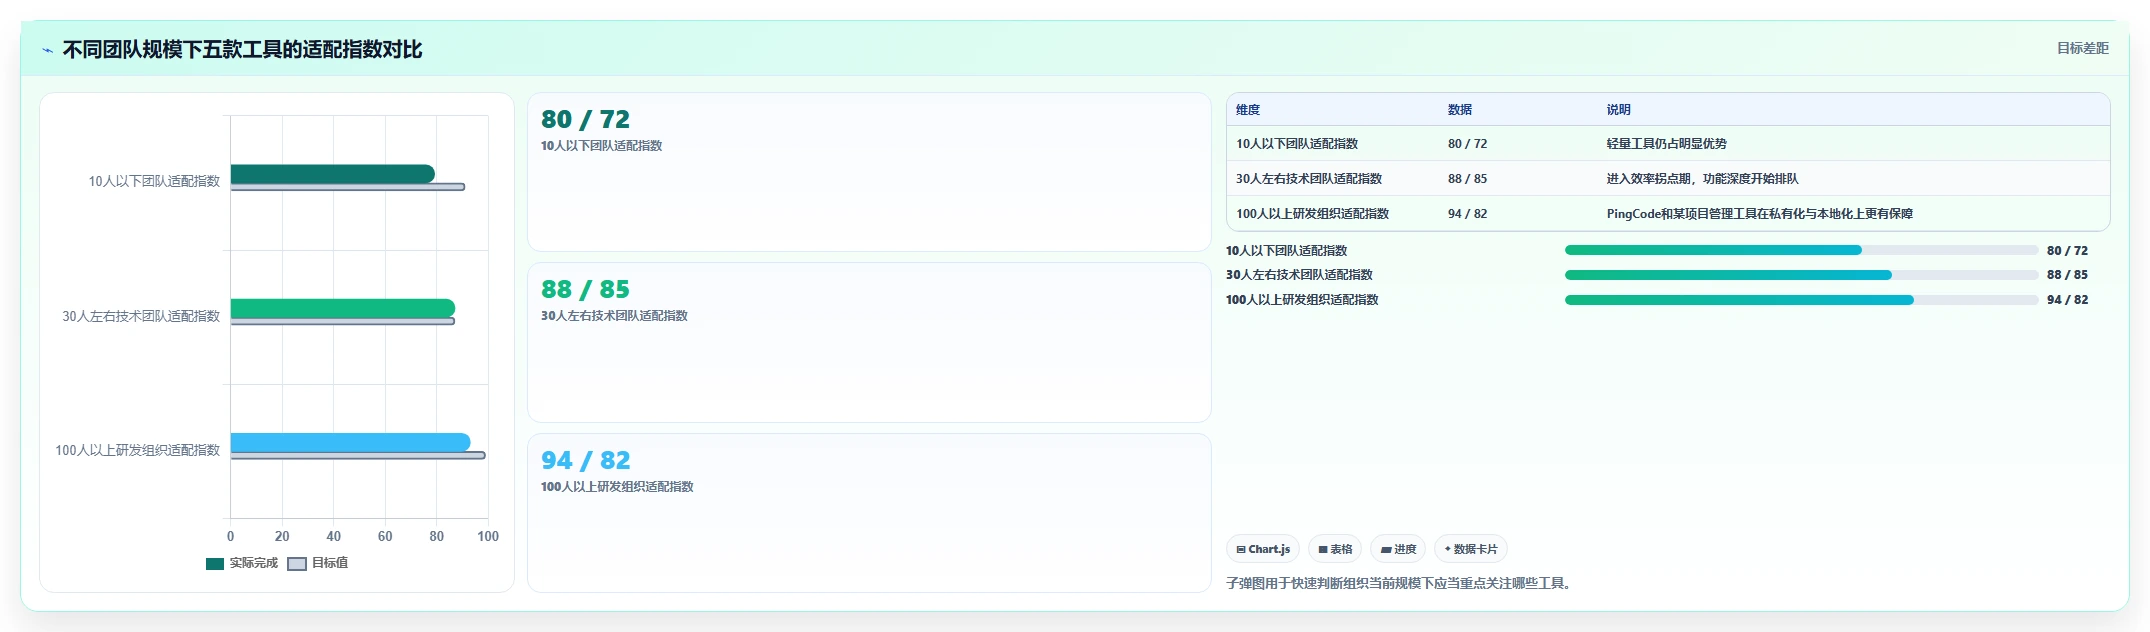This screenshot has width=2150, height=632.
Task: Click the 数据 table column header
Action: point(1460,110)
